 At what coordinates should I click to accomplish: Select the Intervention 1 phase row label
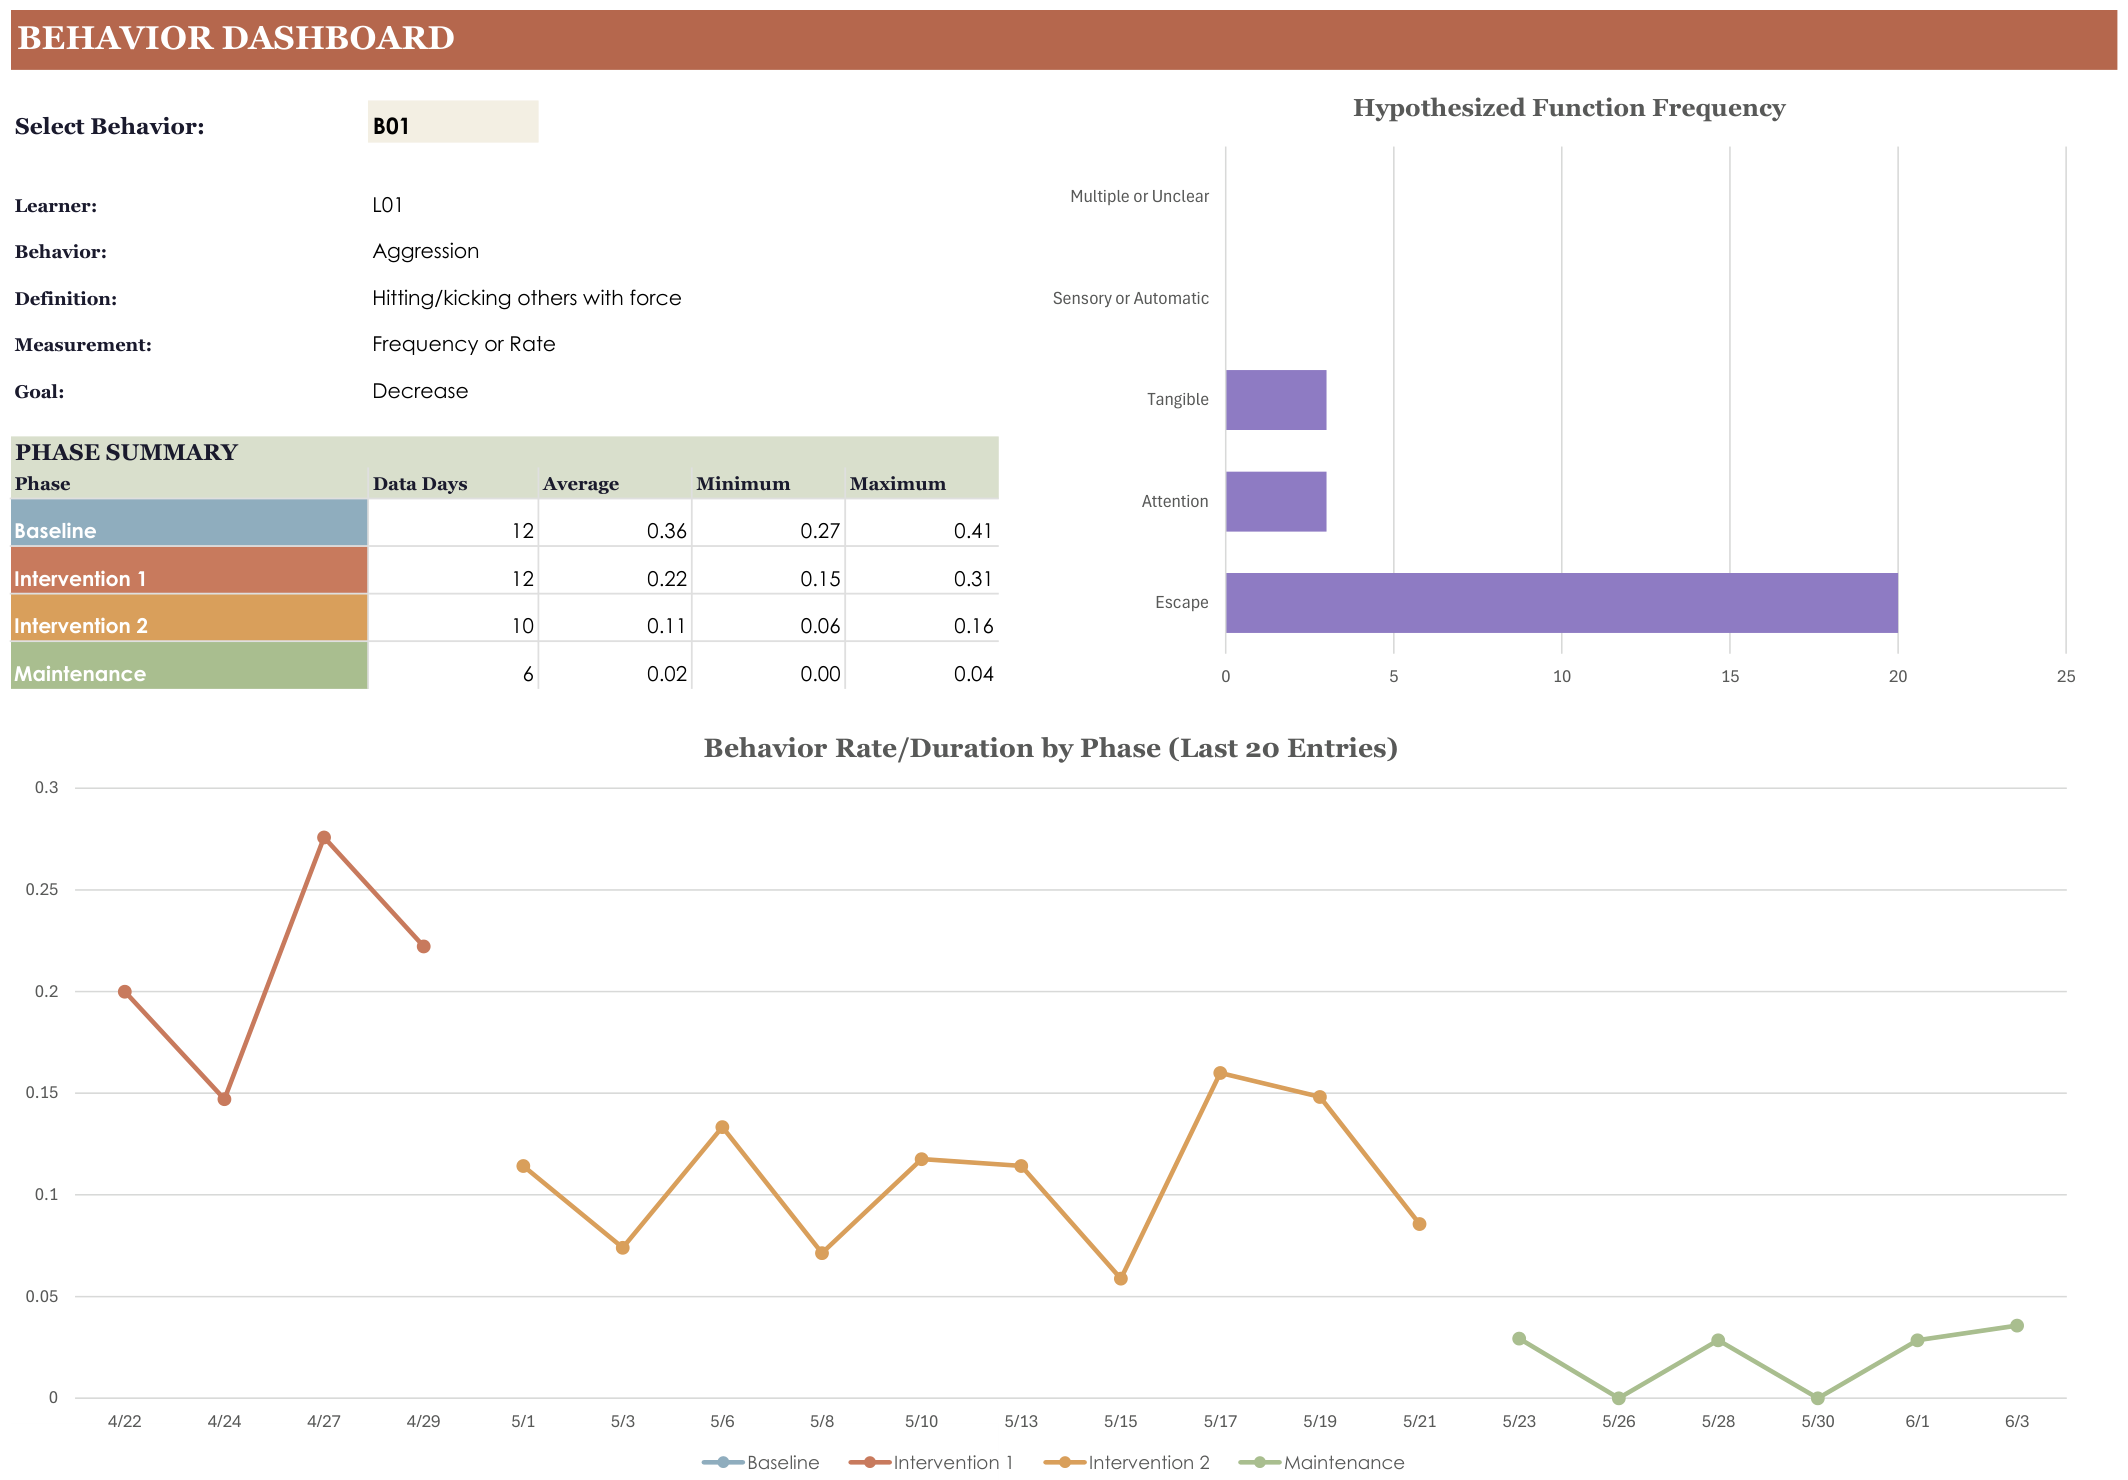189,570
